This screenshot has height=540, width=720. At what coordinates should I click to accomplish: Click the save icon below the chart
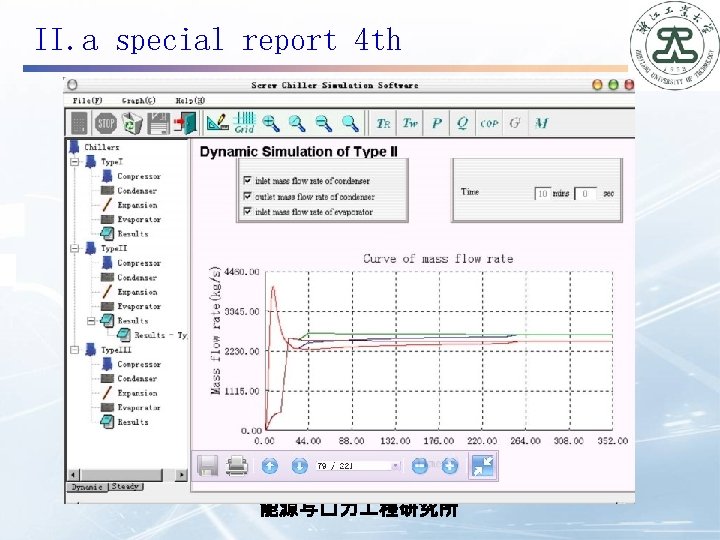pyautogui.click(x=208, y=466)
